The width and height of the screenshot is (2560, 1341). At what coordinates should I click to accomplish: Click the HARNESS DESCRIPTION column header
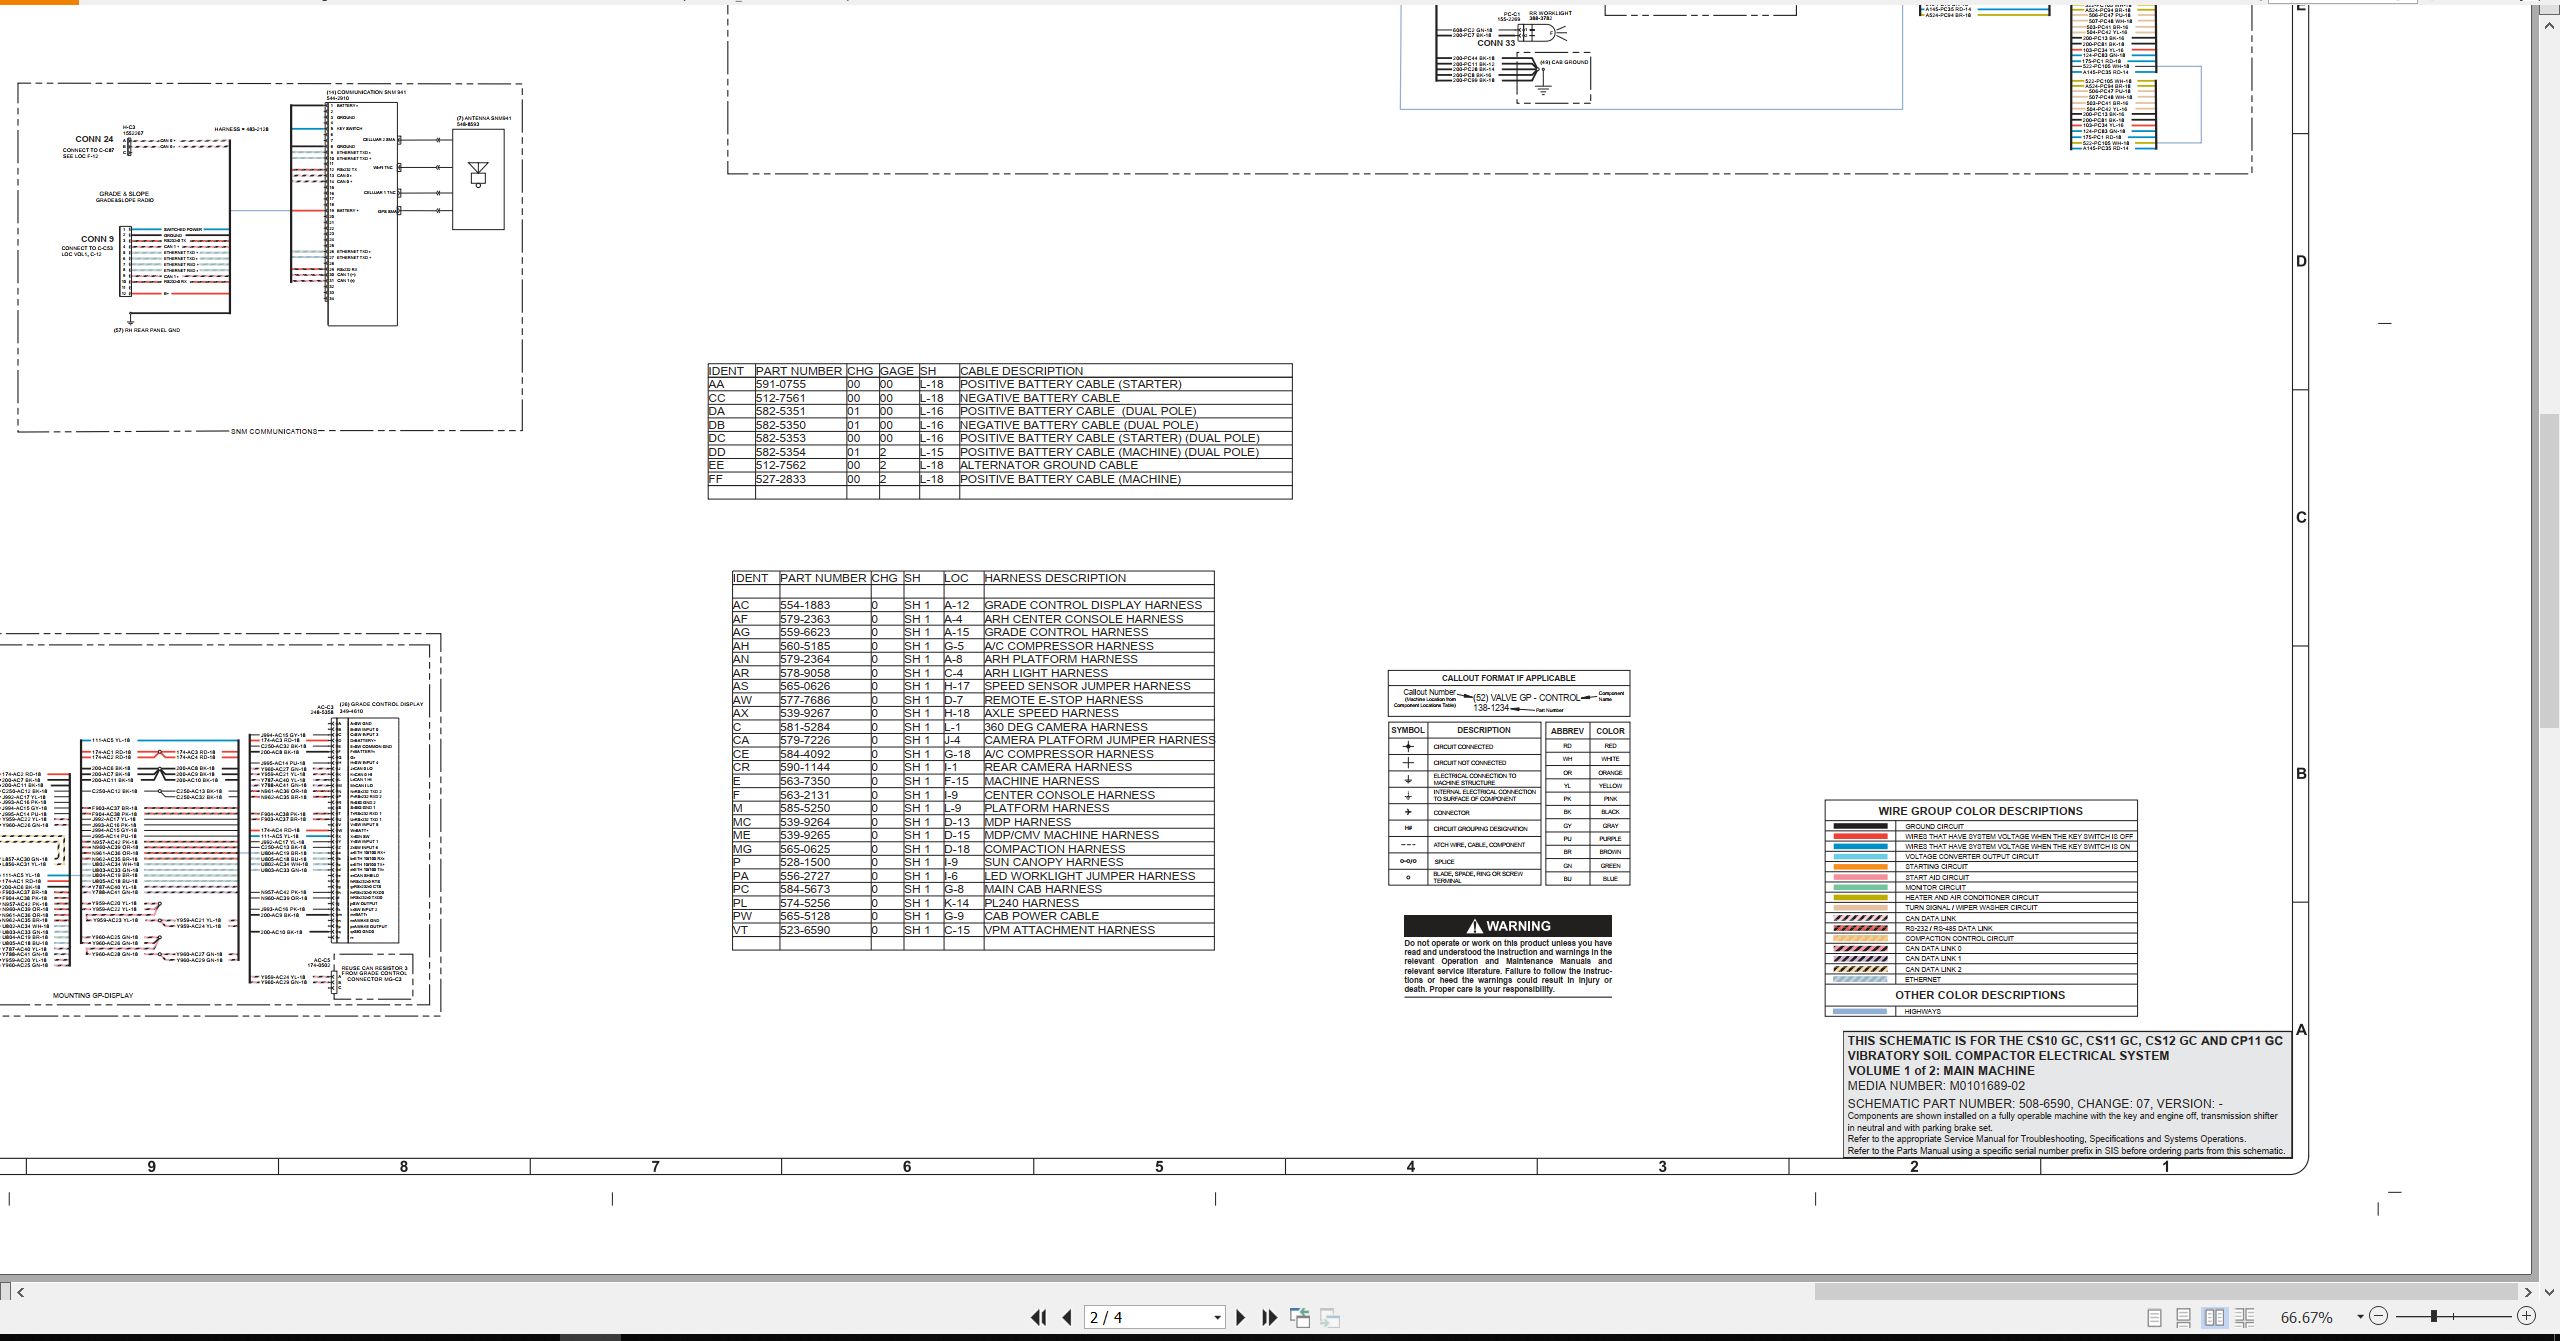1055,578
